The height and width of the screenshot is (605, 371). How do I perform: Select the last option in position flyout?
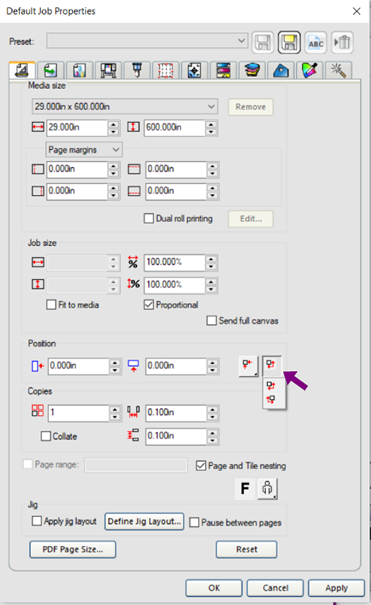point(271,399)
